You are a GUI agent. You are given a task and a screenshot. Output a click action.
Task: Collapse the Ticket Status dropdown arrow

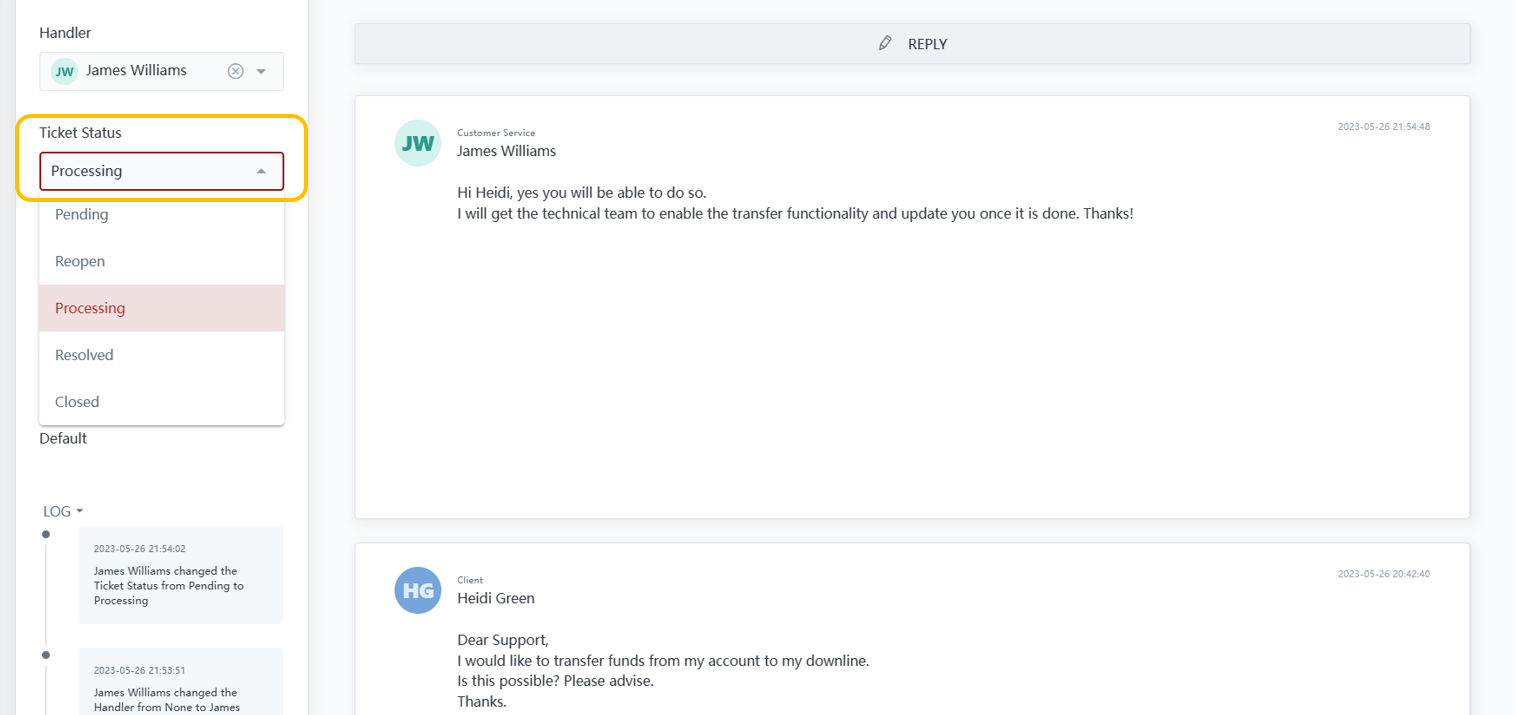tap(261, 171)
